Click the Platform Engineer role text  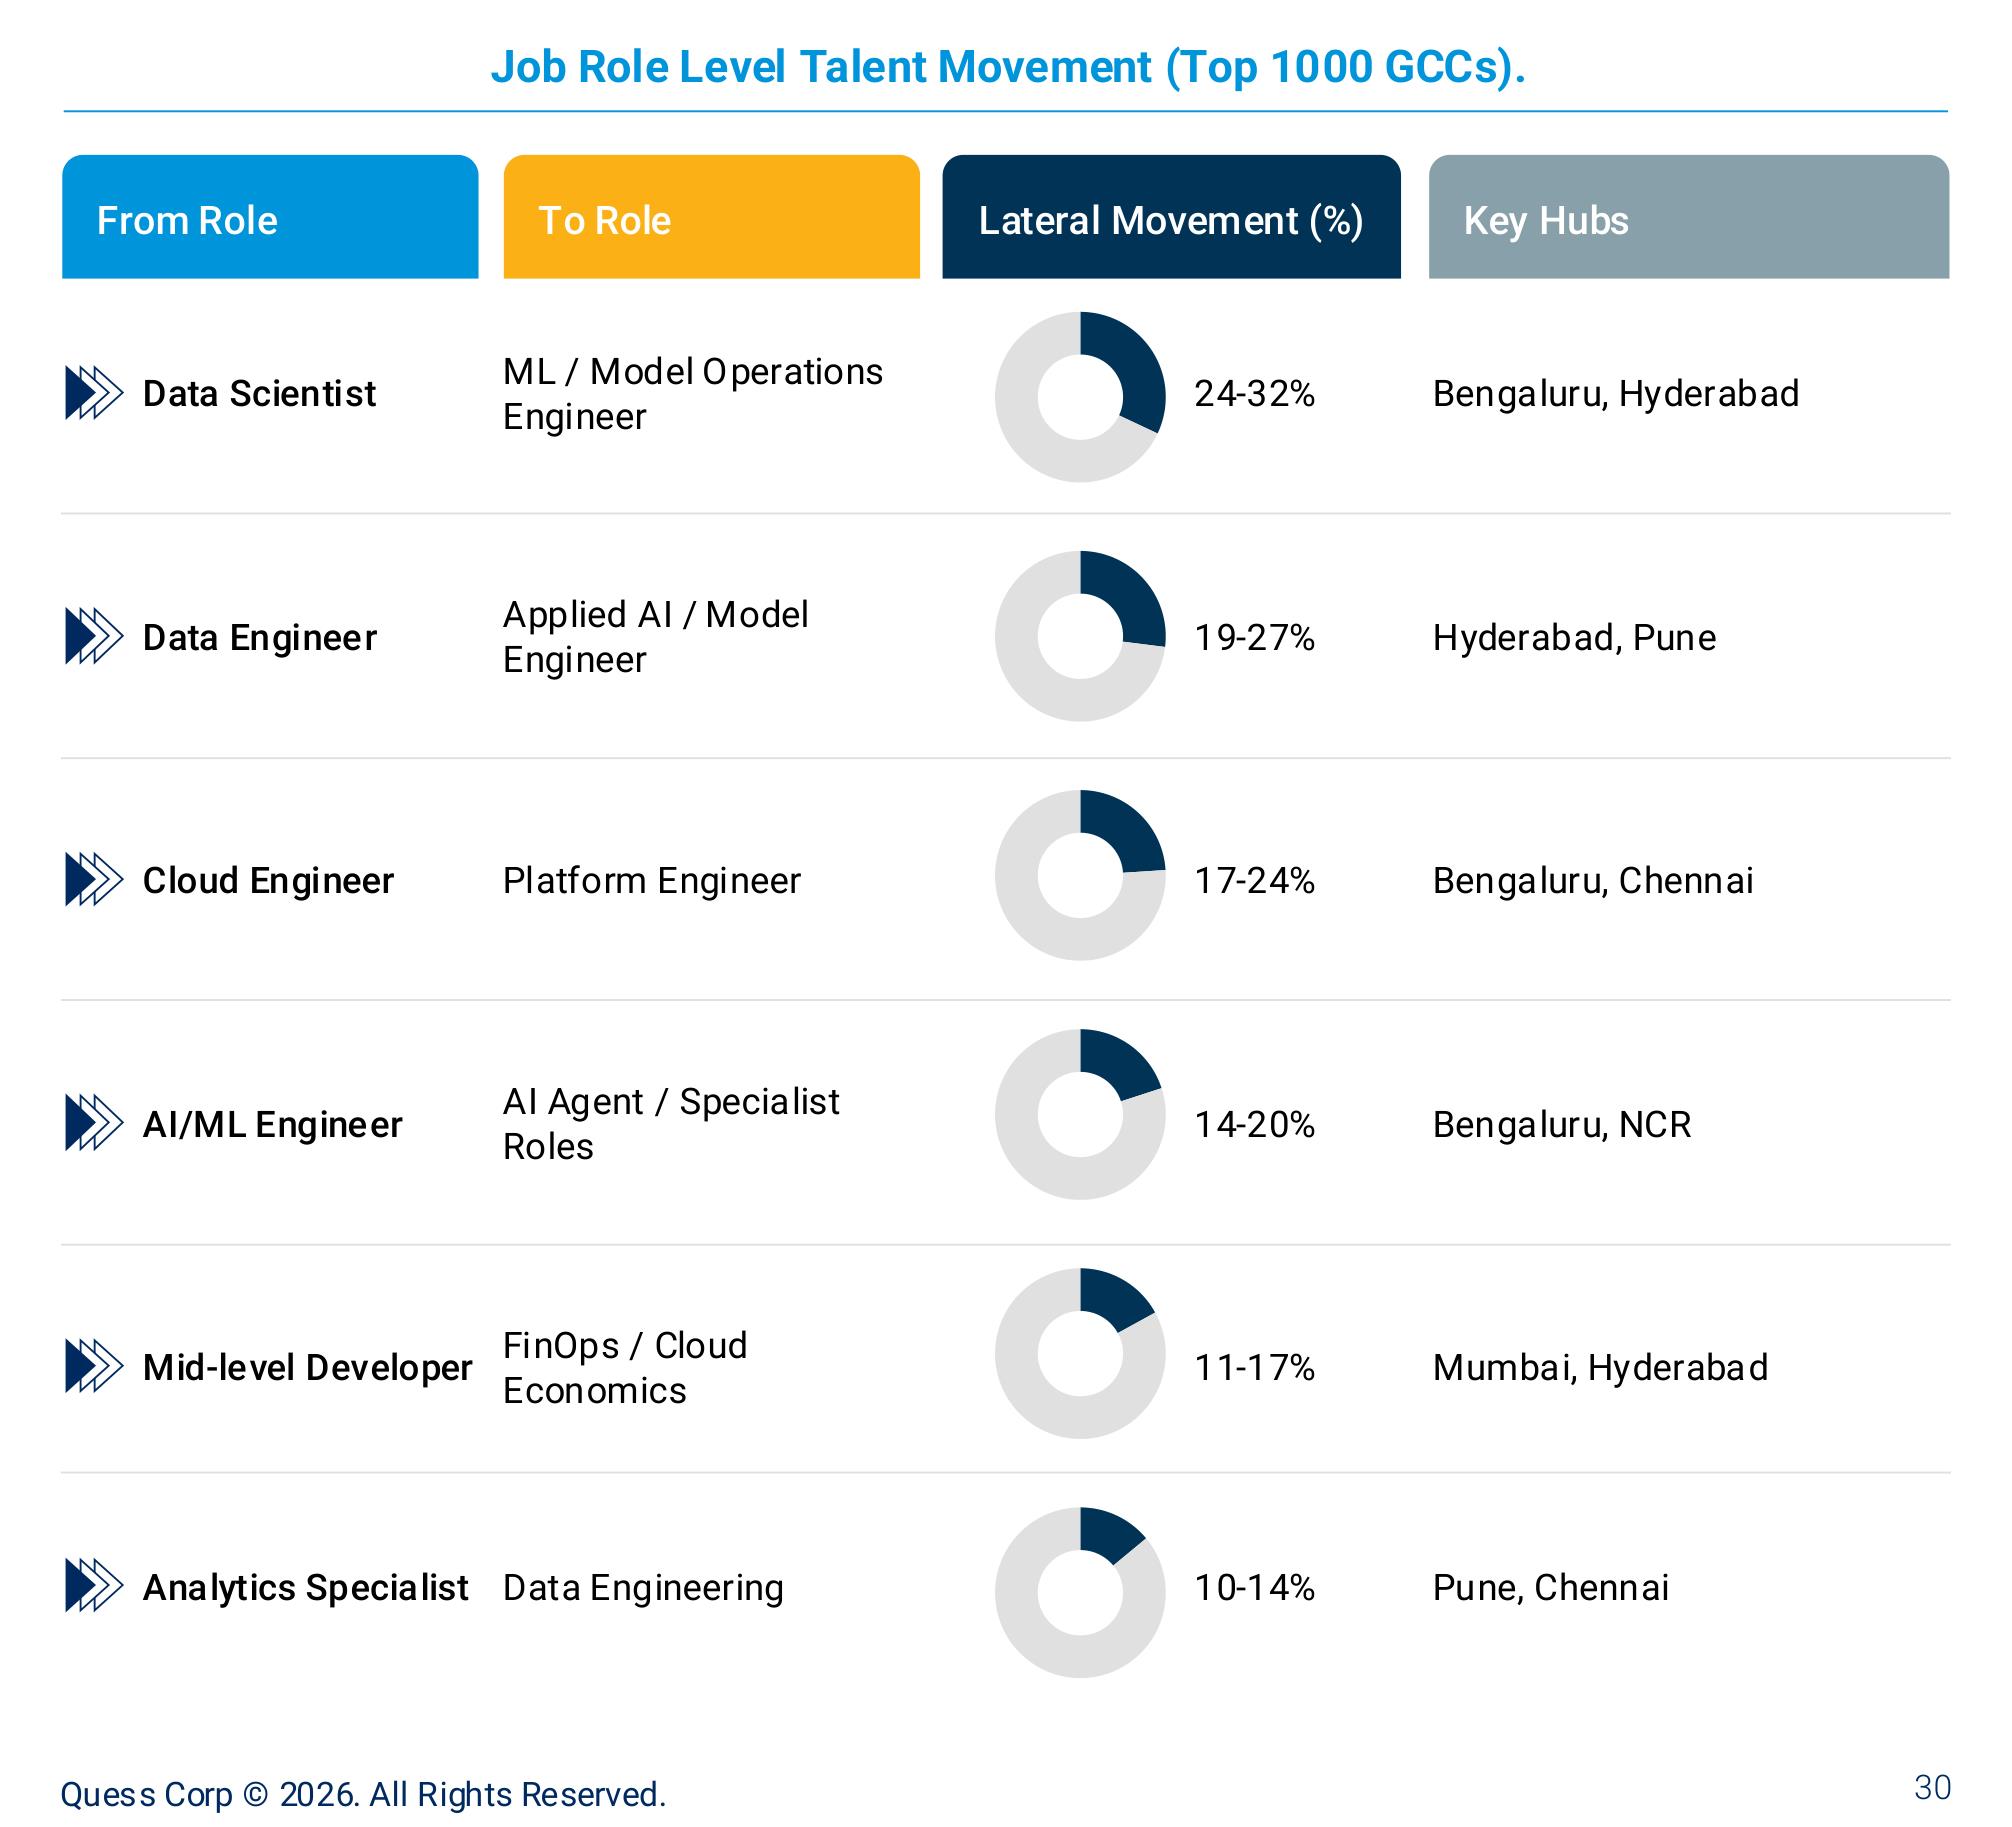coord(652,880)
